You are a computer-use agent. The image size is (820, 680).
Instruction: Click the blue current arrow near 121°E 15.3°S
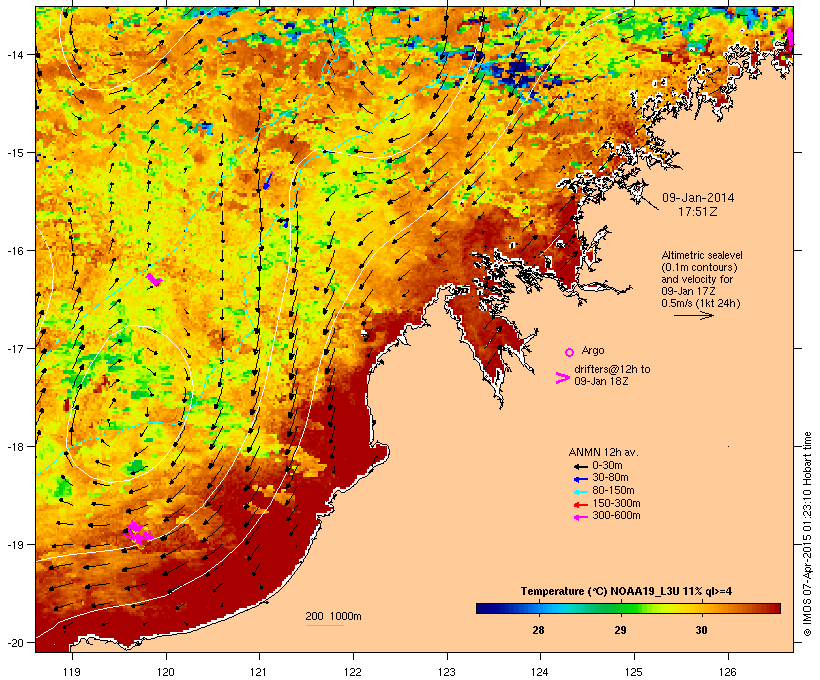pyautogui.click(x=268, y=181)
